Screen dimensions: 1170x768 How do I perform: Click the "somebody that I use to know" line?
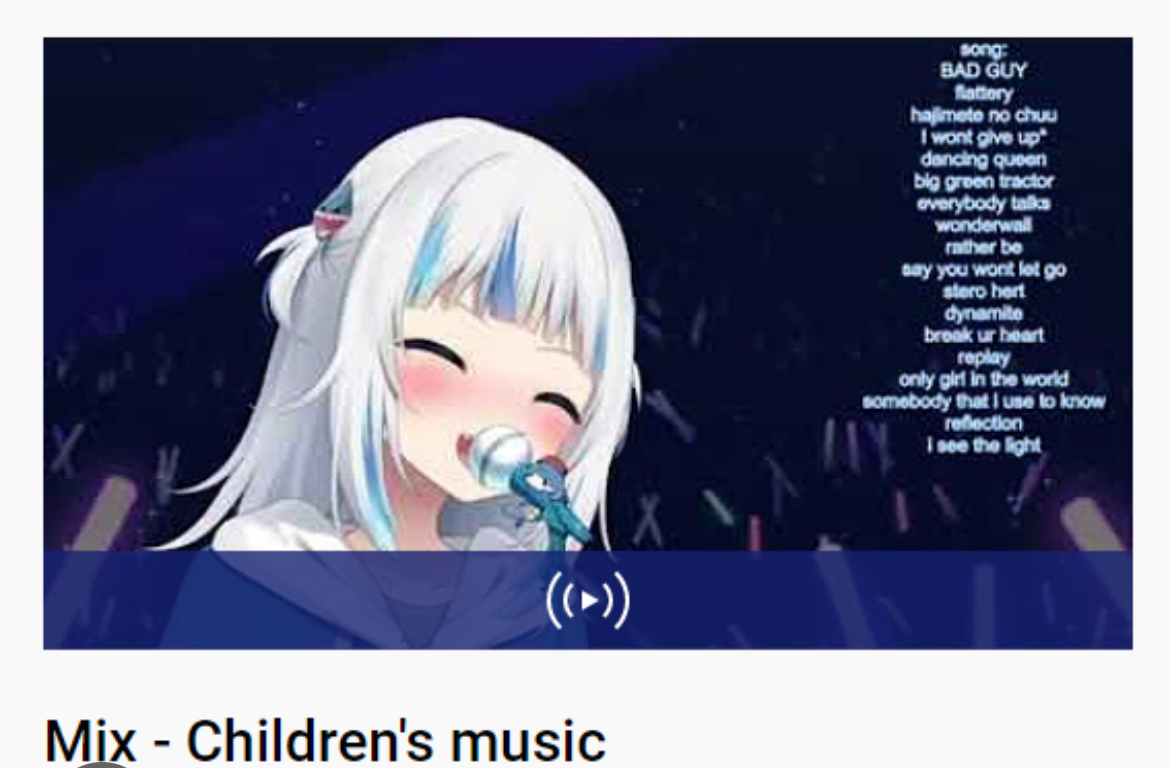click(983, 402)
